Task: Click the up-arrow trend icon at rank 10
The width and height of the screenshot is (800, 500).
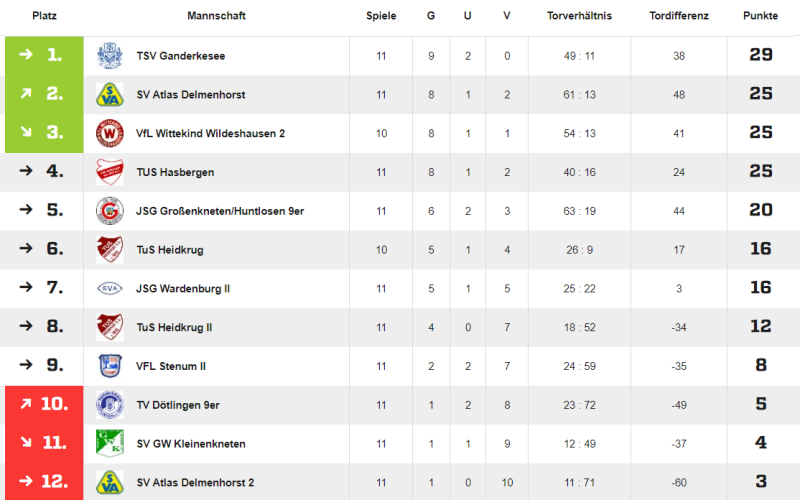Action: (x=26, y=404)
